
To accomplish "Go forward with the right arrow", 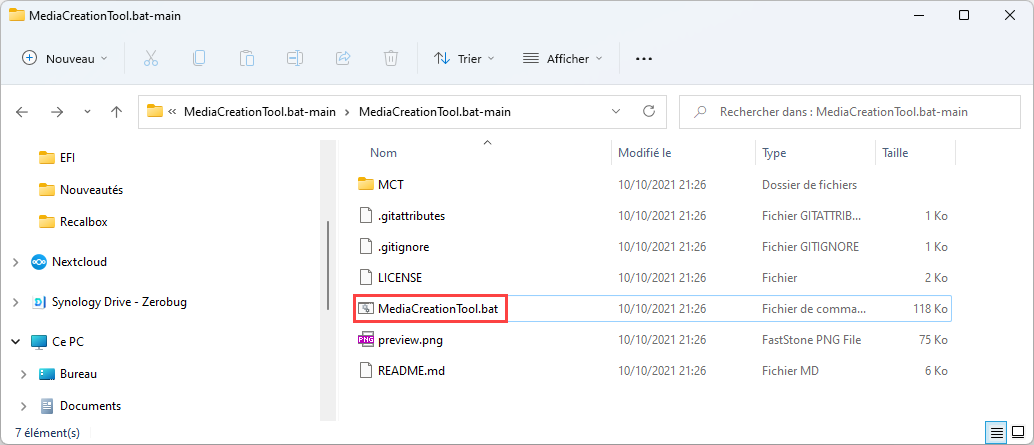I will (57, 112).
